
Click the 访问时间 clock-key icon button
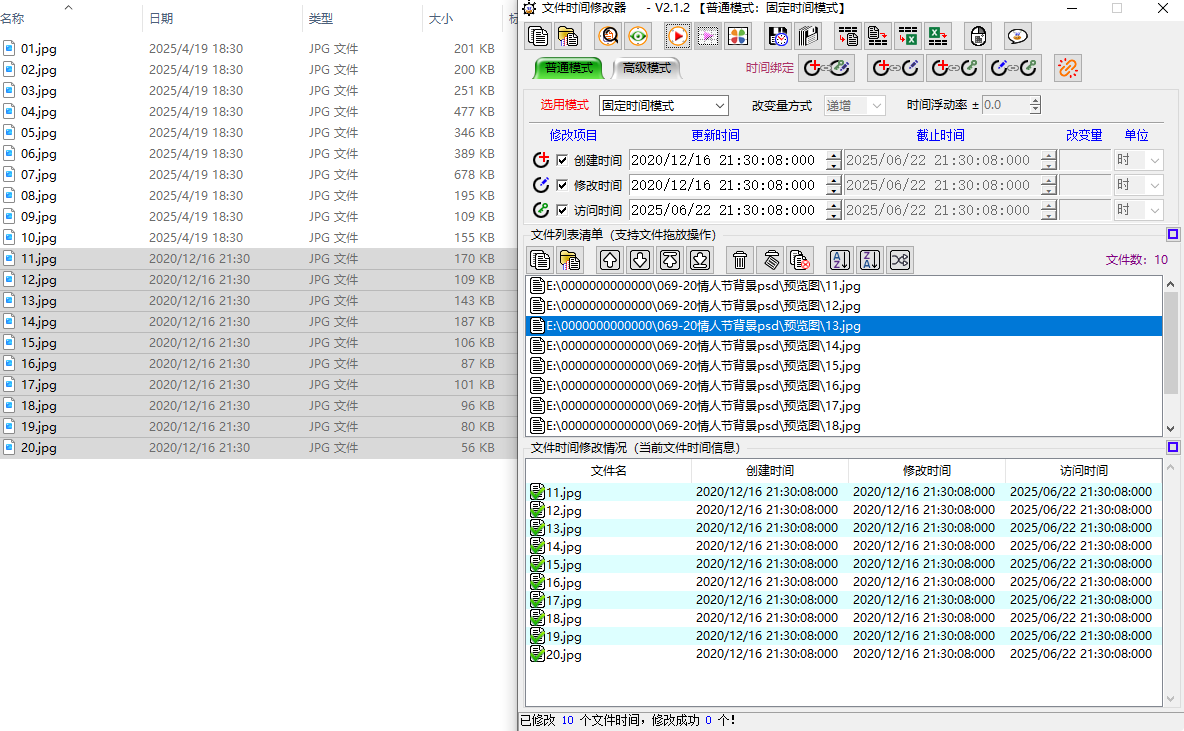pos(541,210)
